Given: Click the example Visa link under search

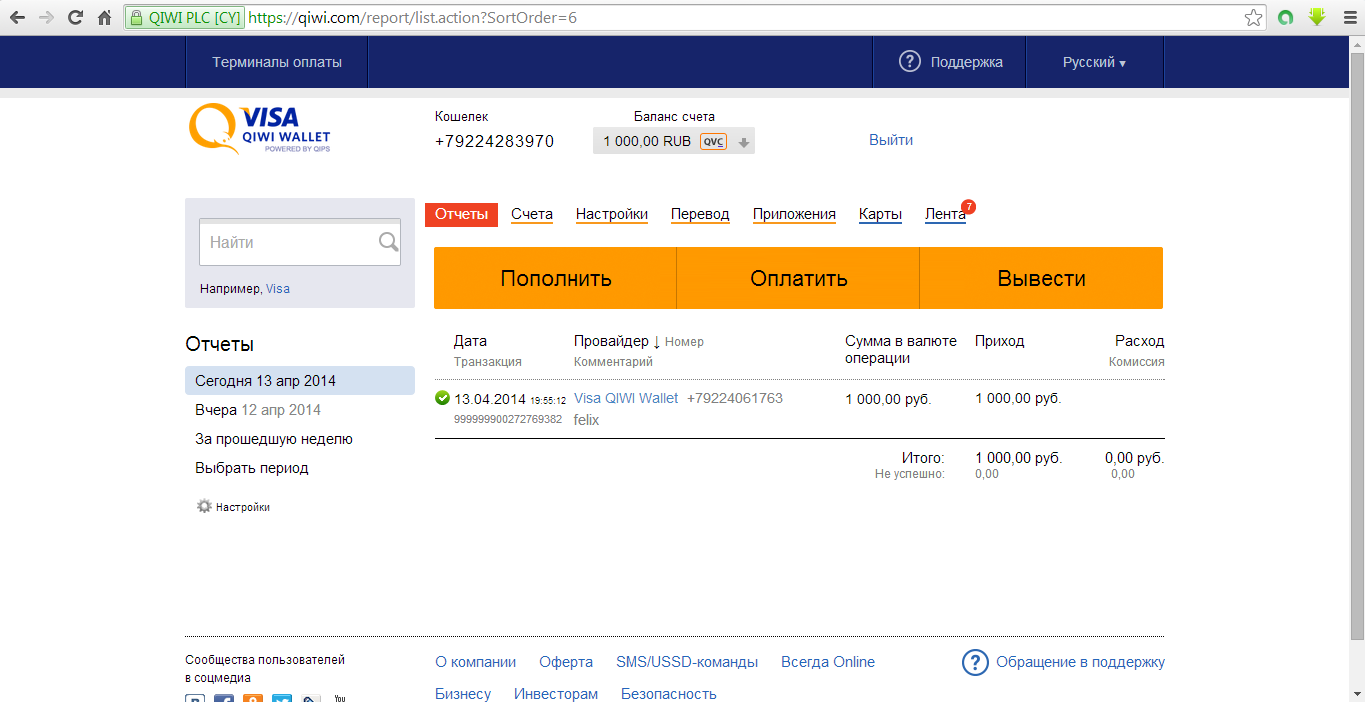Looking at the screenshot, I should pyautogui.click(x=278, y=289).
